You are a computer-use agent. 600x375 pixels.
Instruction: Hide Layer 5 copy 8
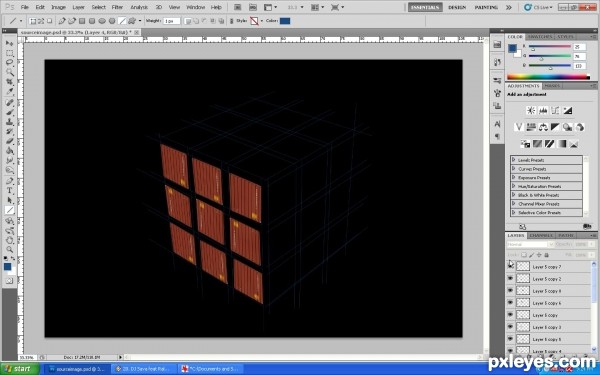(x=510, y=291)
